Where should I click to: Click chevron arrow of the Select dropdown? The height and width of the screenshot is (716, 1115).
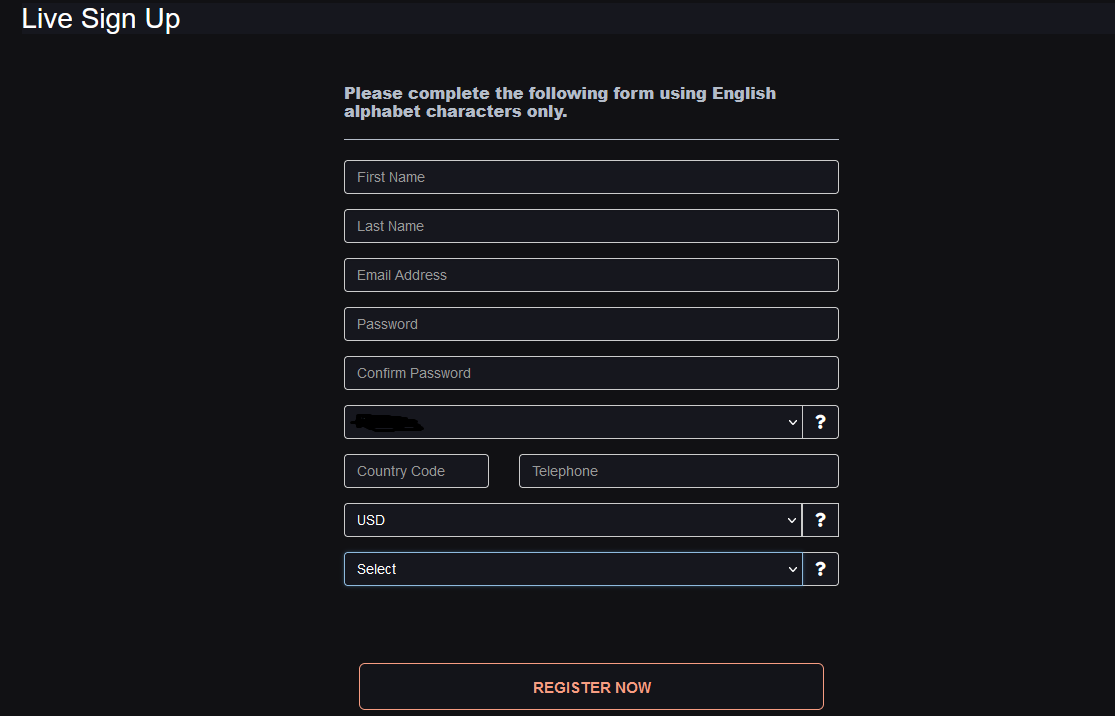(x=792, y=570)
